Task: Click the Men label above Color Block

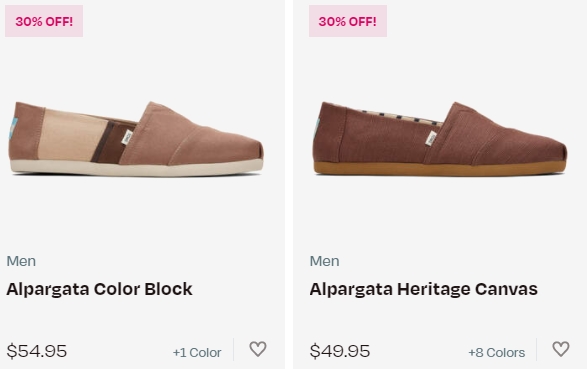Action: pyautogui.click(x=21, y=261)
